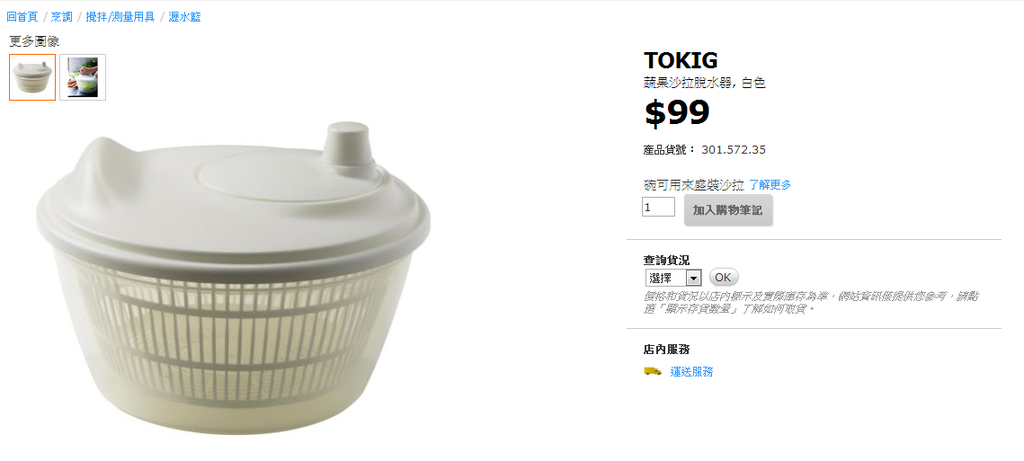
Task: Navigate to 攪拌/測量用具 breadcrumb
Action: point(120,17)
